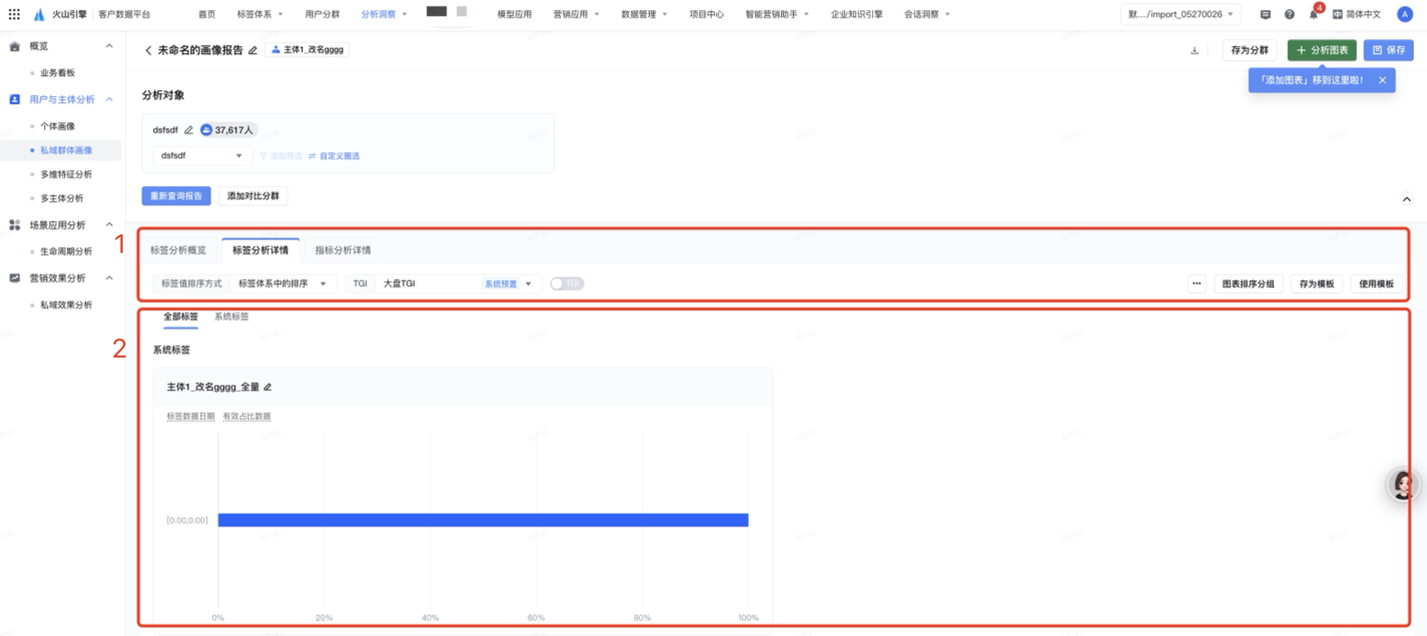Switch to 标签分析详情 tab

pyautogui.click(x=260, y=250)
